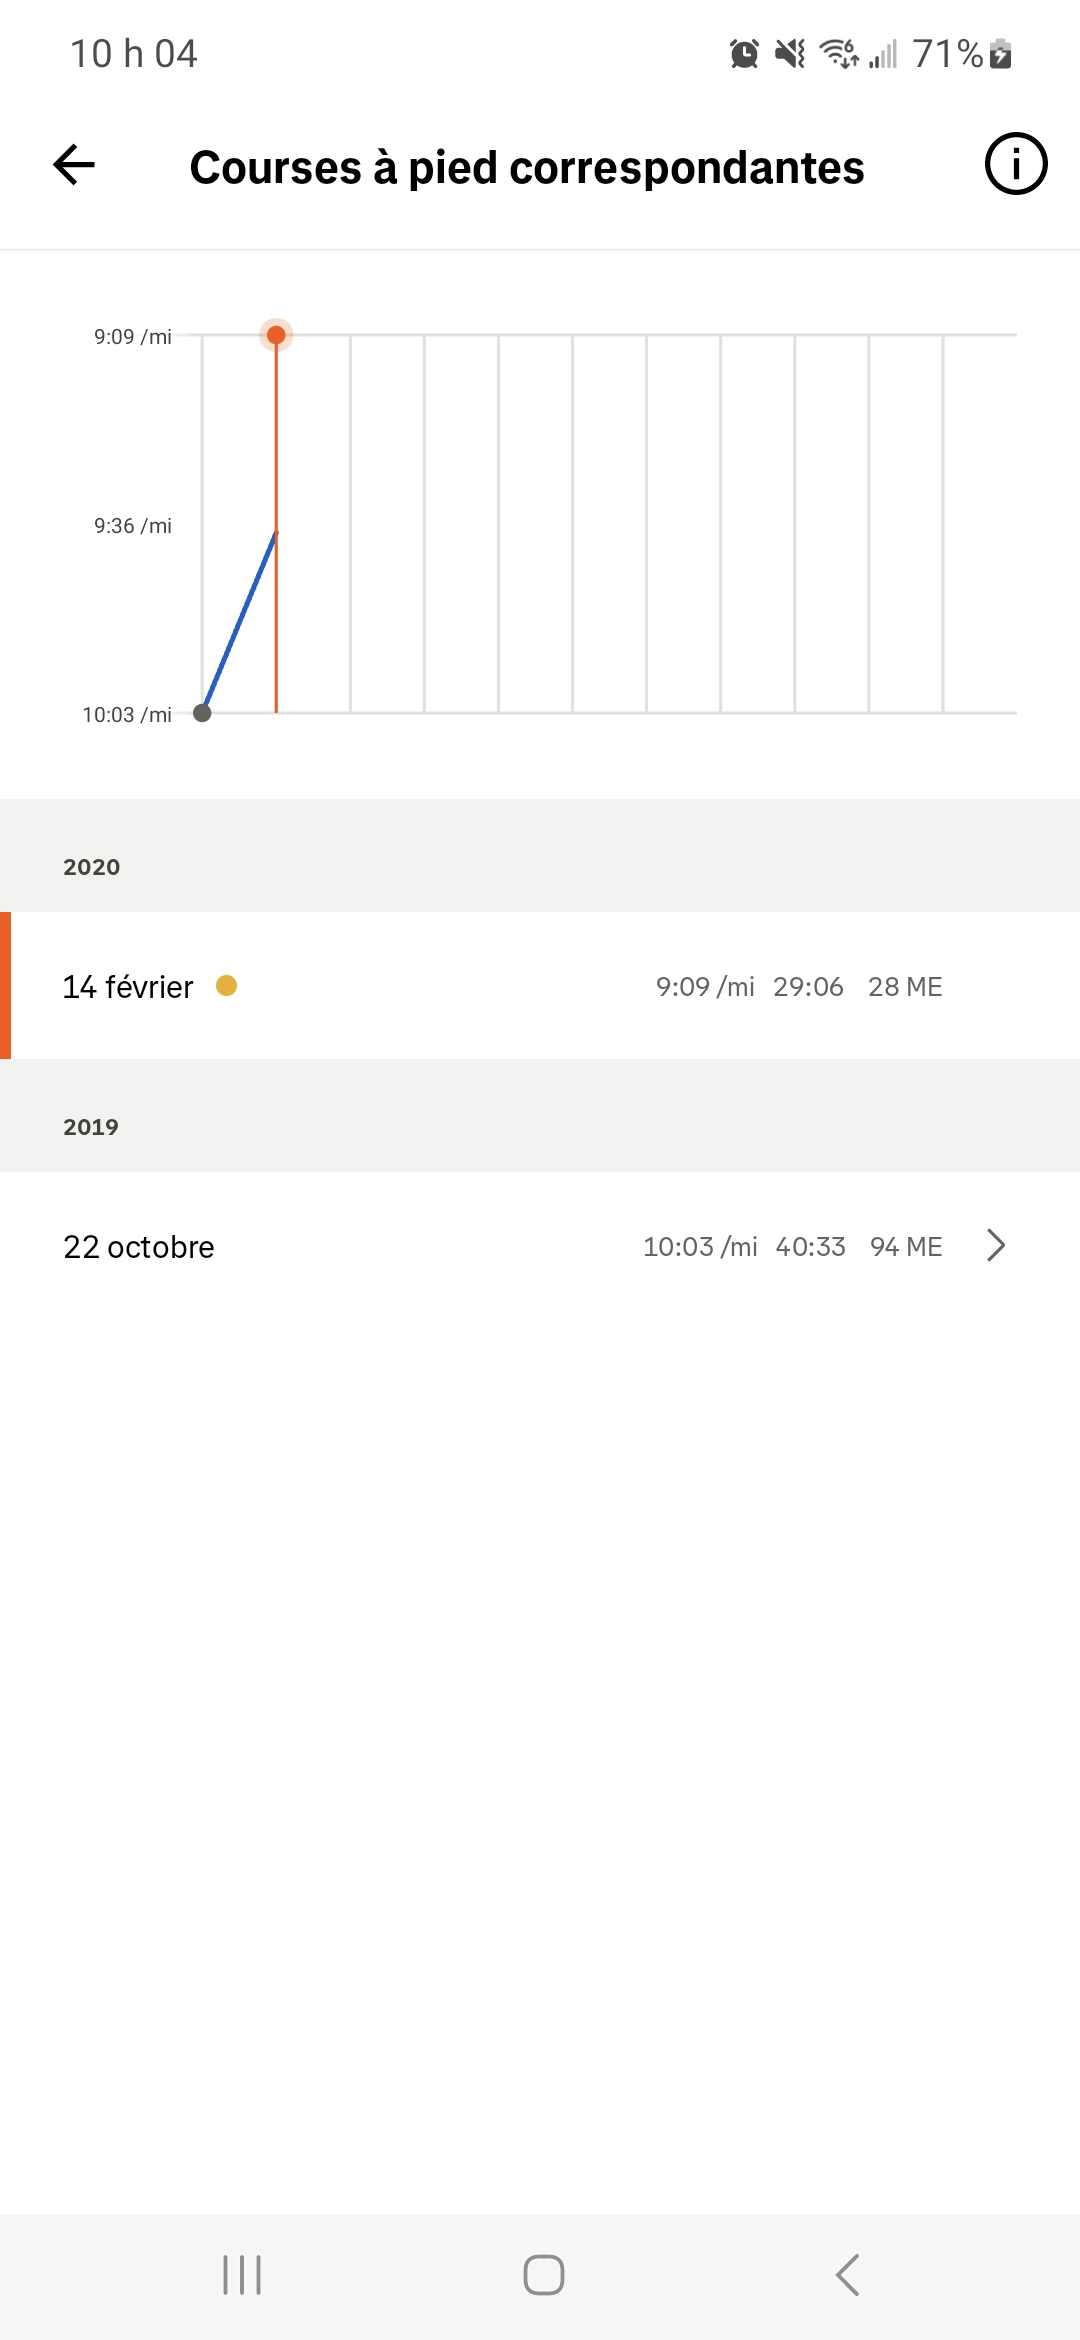Select the orange data point on chart

[x=276, y=335]
